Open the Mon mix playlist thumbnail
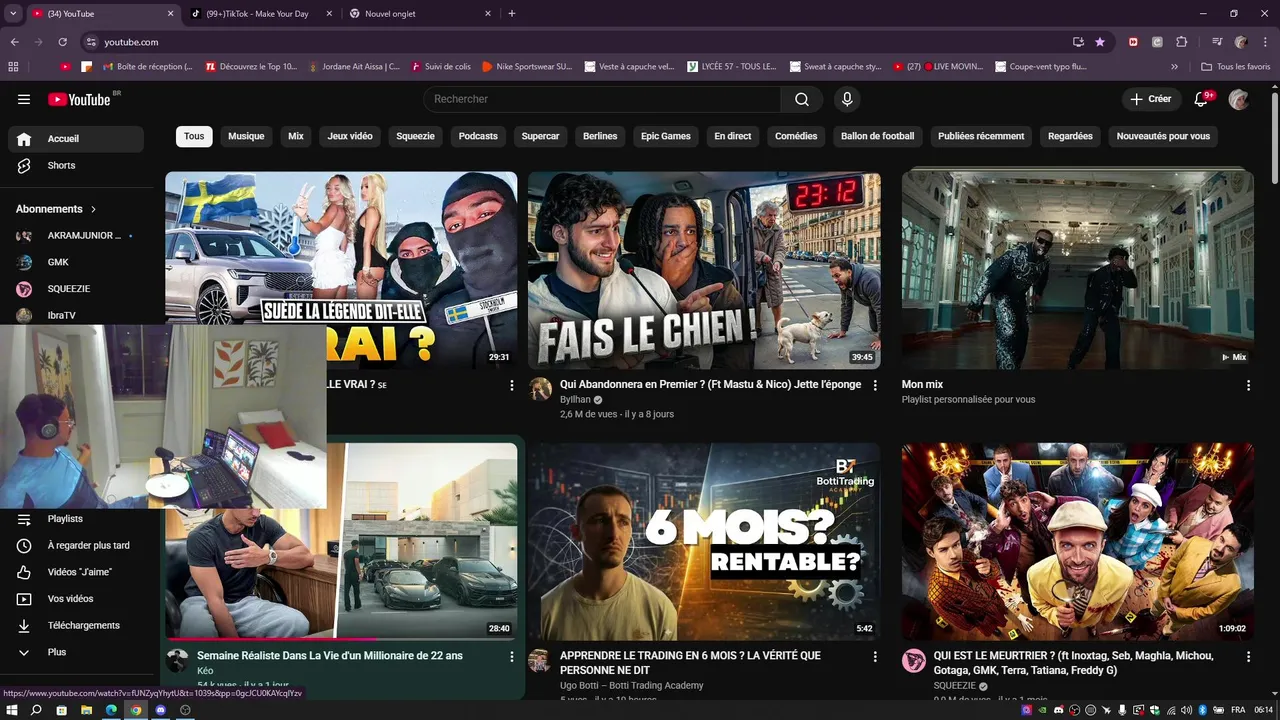Viewport: 1280px width, 720px height. 1077,271
